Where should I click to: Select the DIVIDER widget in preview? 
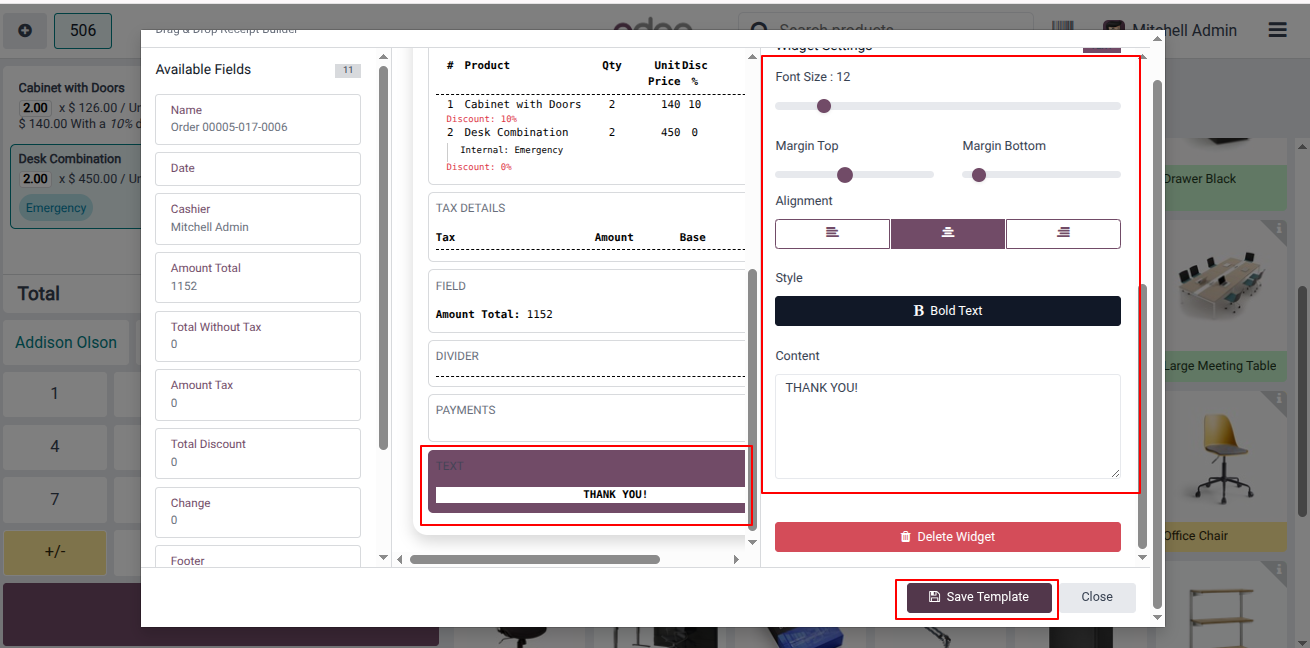[587, 363]
